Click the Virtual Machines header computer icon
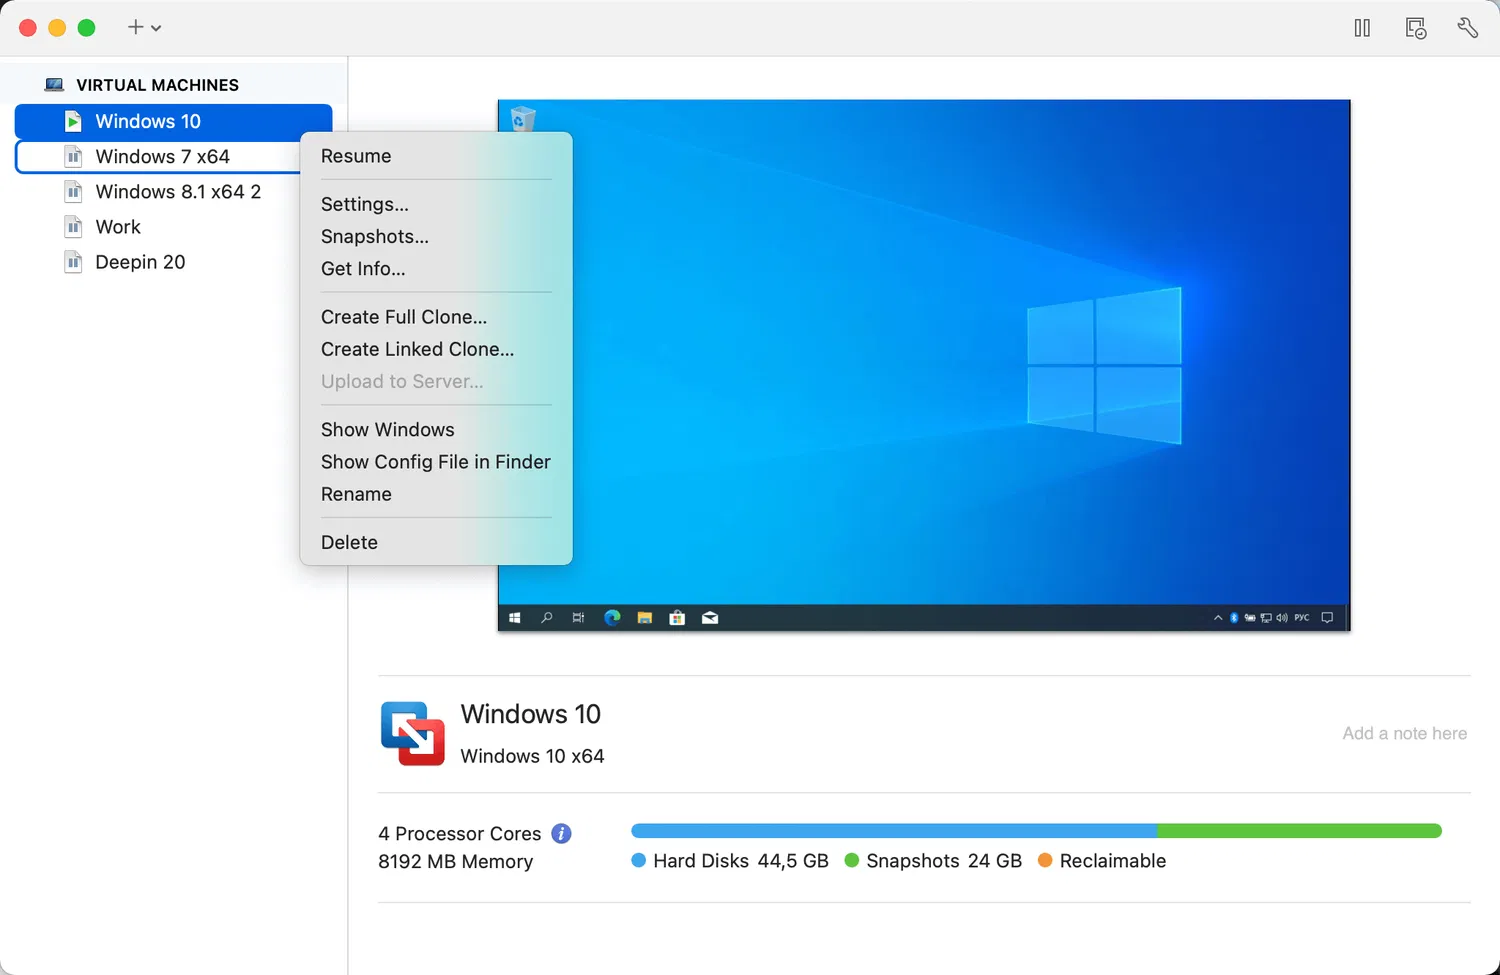Viewport: 1500px width, 975px height. pyautogui.click(x=55, y=85)
